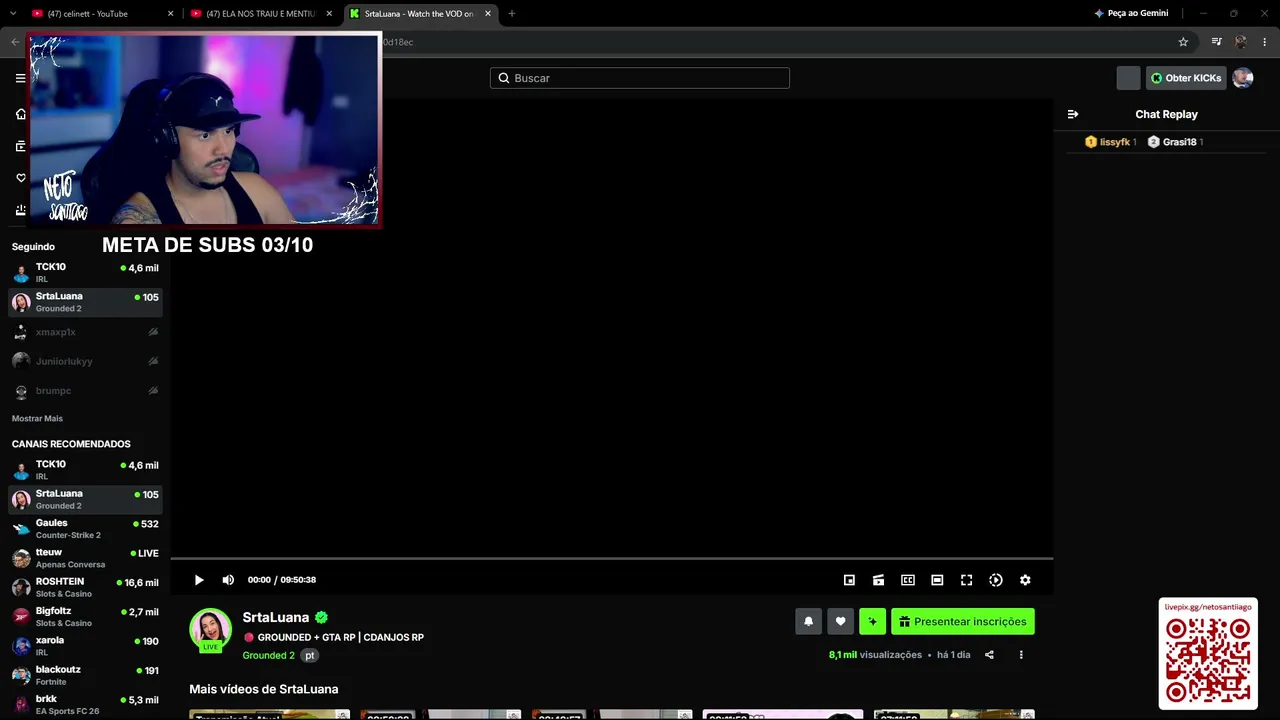The width and height of the screenshot is (1280, 720).
Task: Click the Grasi18 gifter badge in chat
Action: pos(1175,142)
